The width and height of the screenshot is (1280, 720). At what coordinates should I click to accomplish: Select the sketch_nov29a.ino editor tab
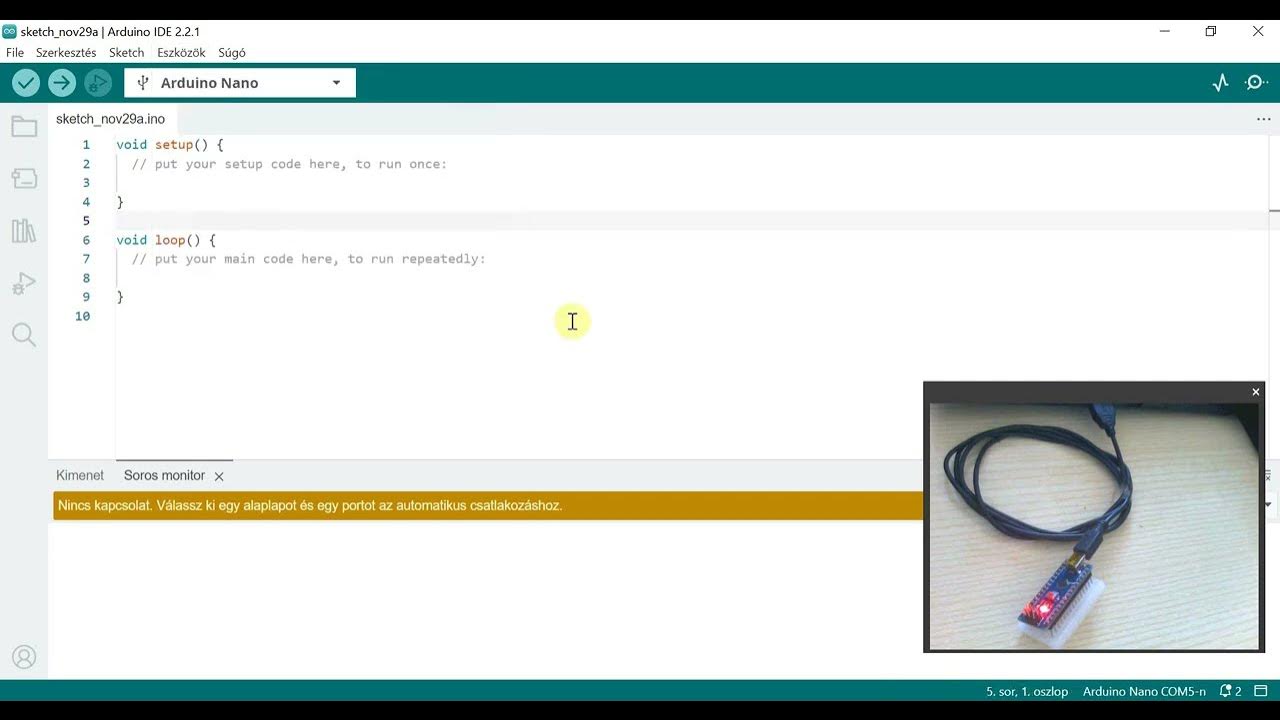coord(110,119)
